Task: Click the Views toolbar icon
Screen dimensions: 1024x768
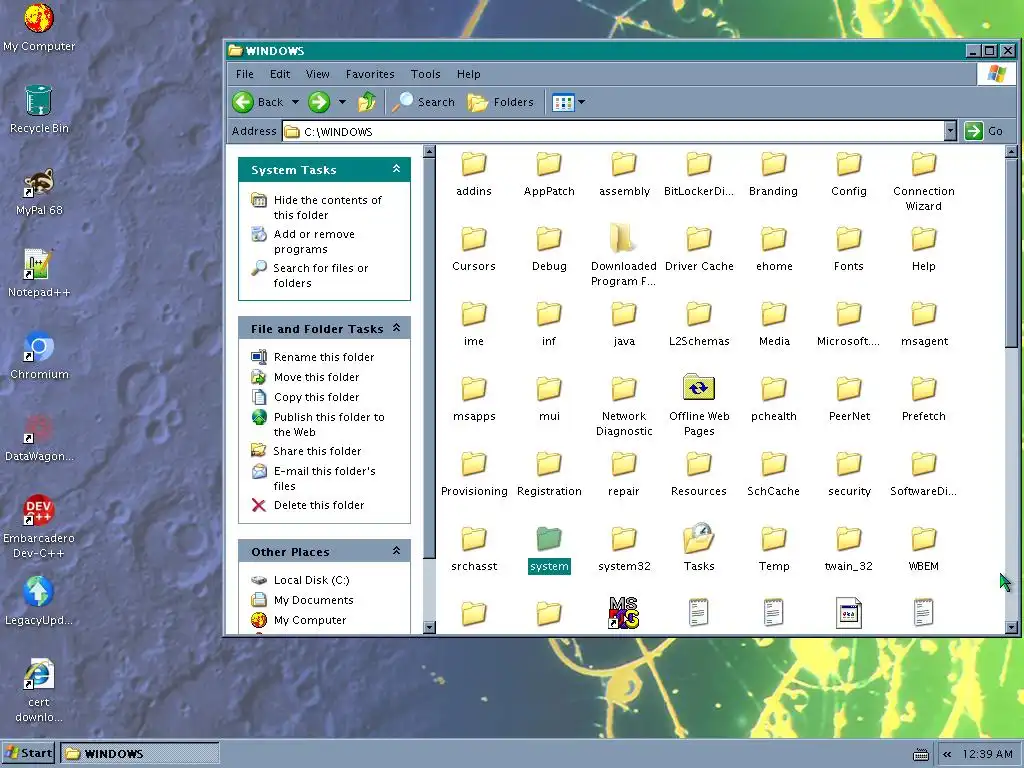Action: [x=562, y=102]
